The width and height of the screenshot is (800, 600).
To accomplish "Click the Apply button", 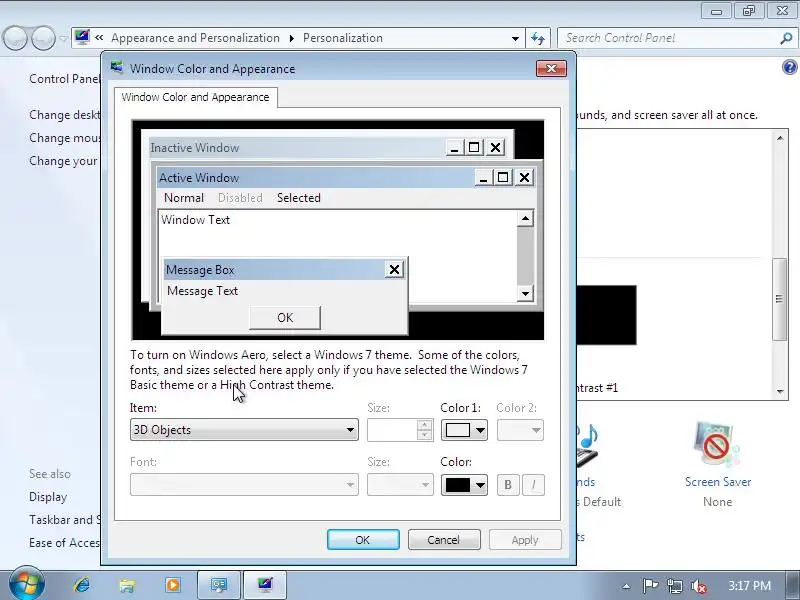I will [525, 540].
